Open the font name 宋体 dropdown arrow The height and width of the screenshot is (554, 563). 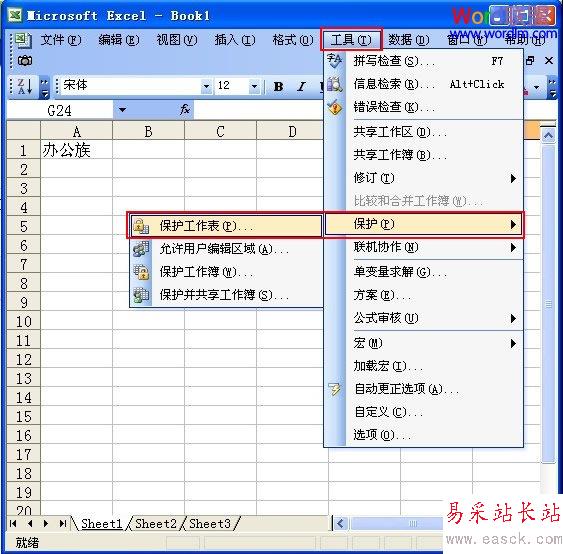[206, 86]
